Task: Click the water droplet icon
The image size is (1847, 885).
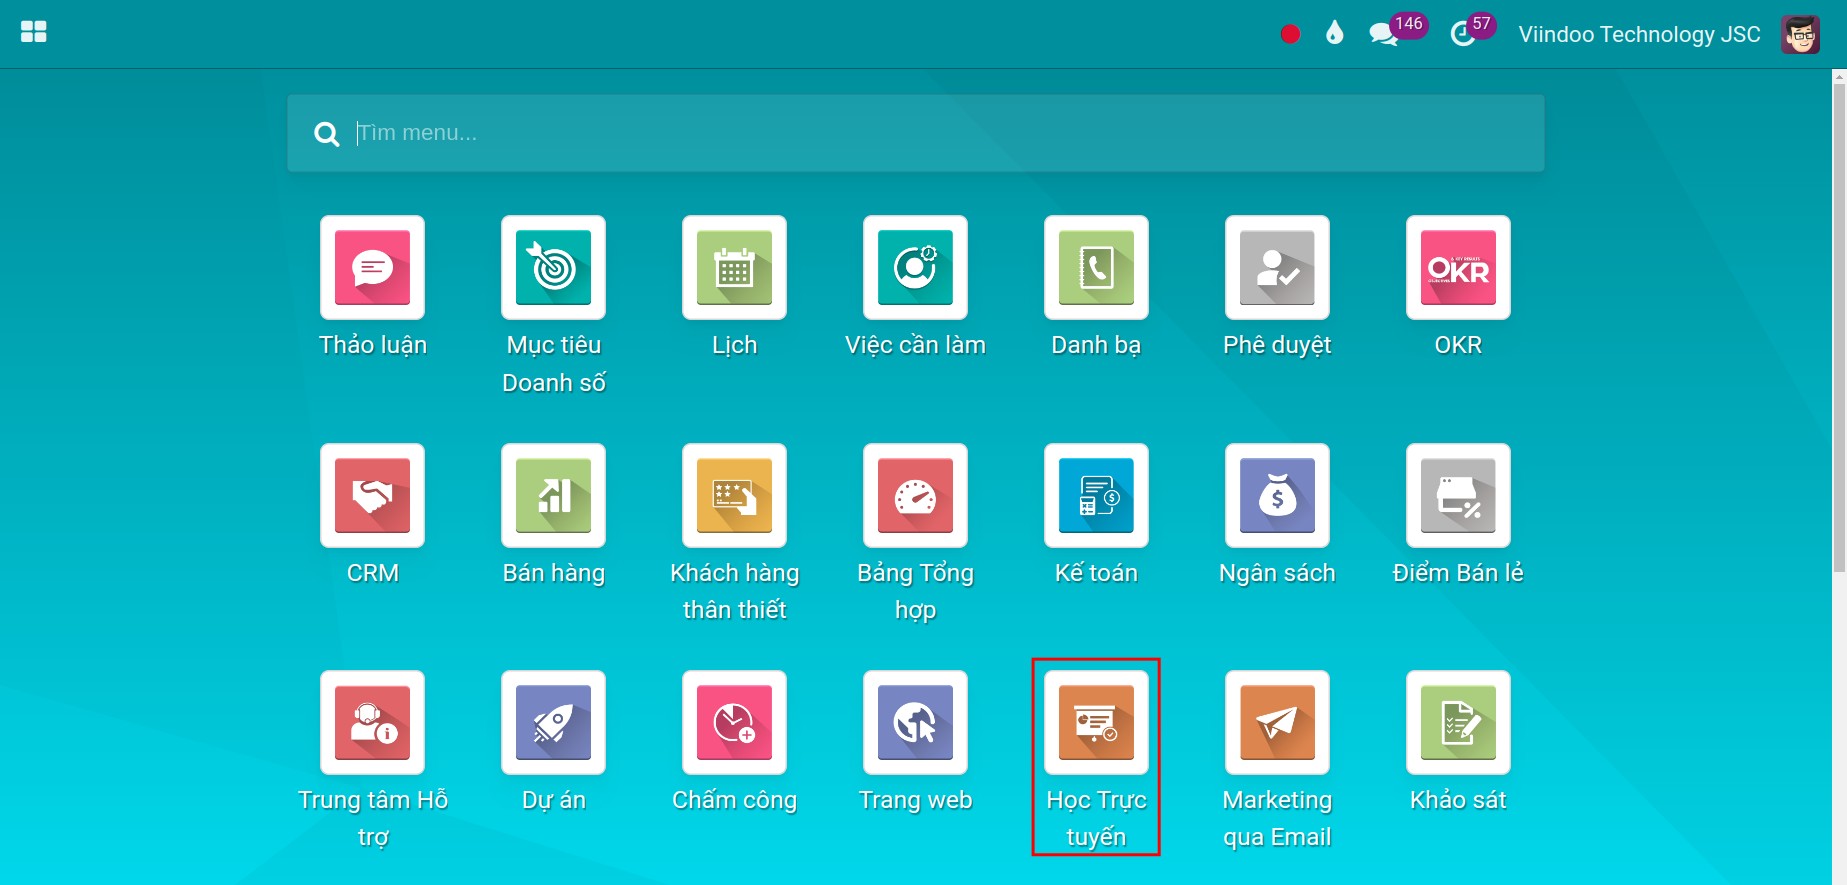Action: (1334, 33)
